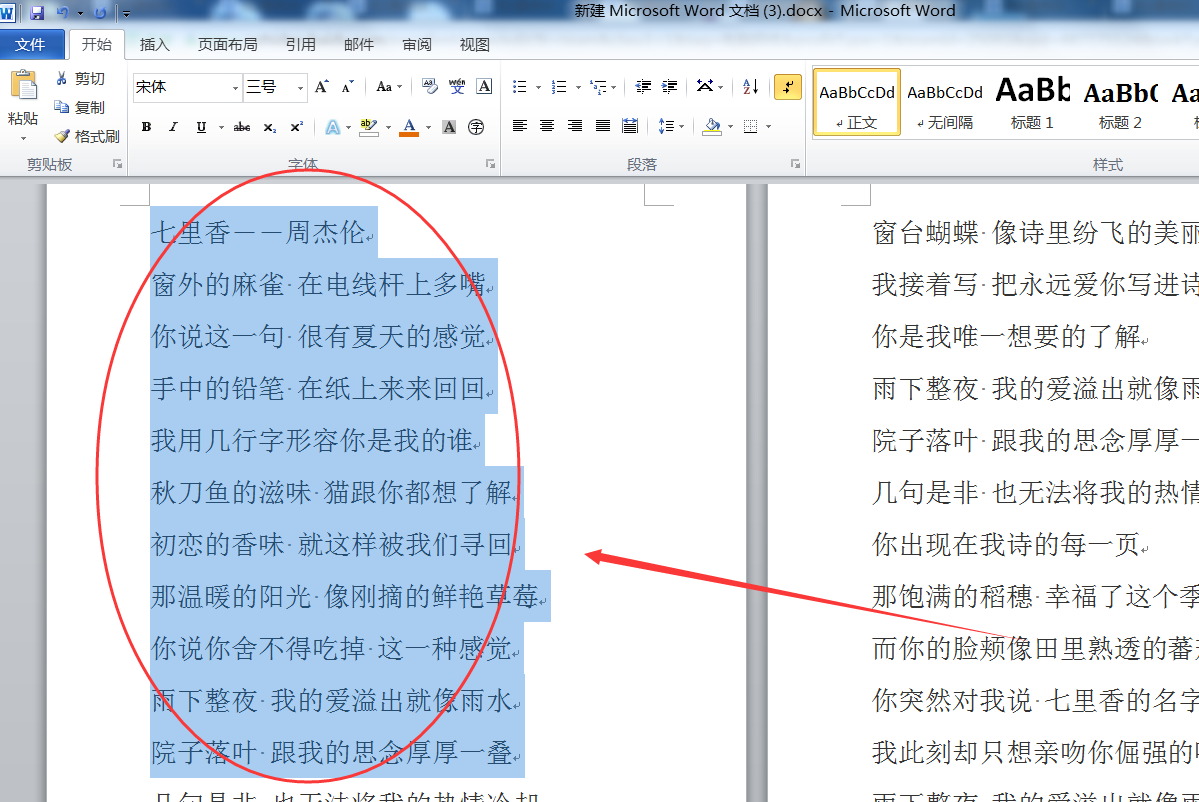Switch to the 插入 tab

tap(154, 44)
